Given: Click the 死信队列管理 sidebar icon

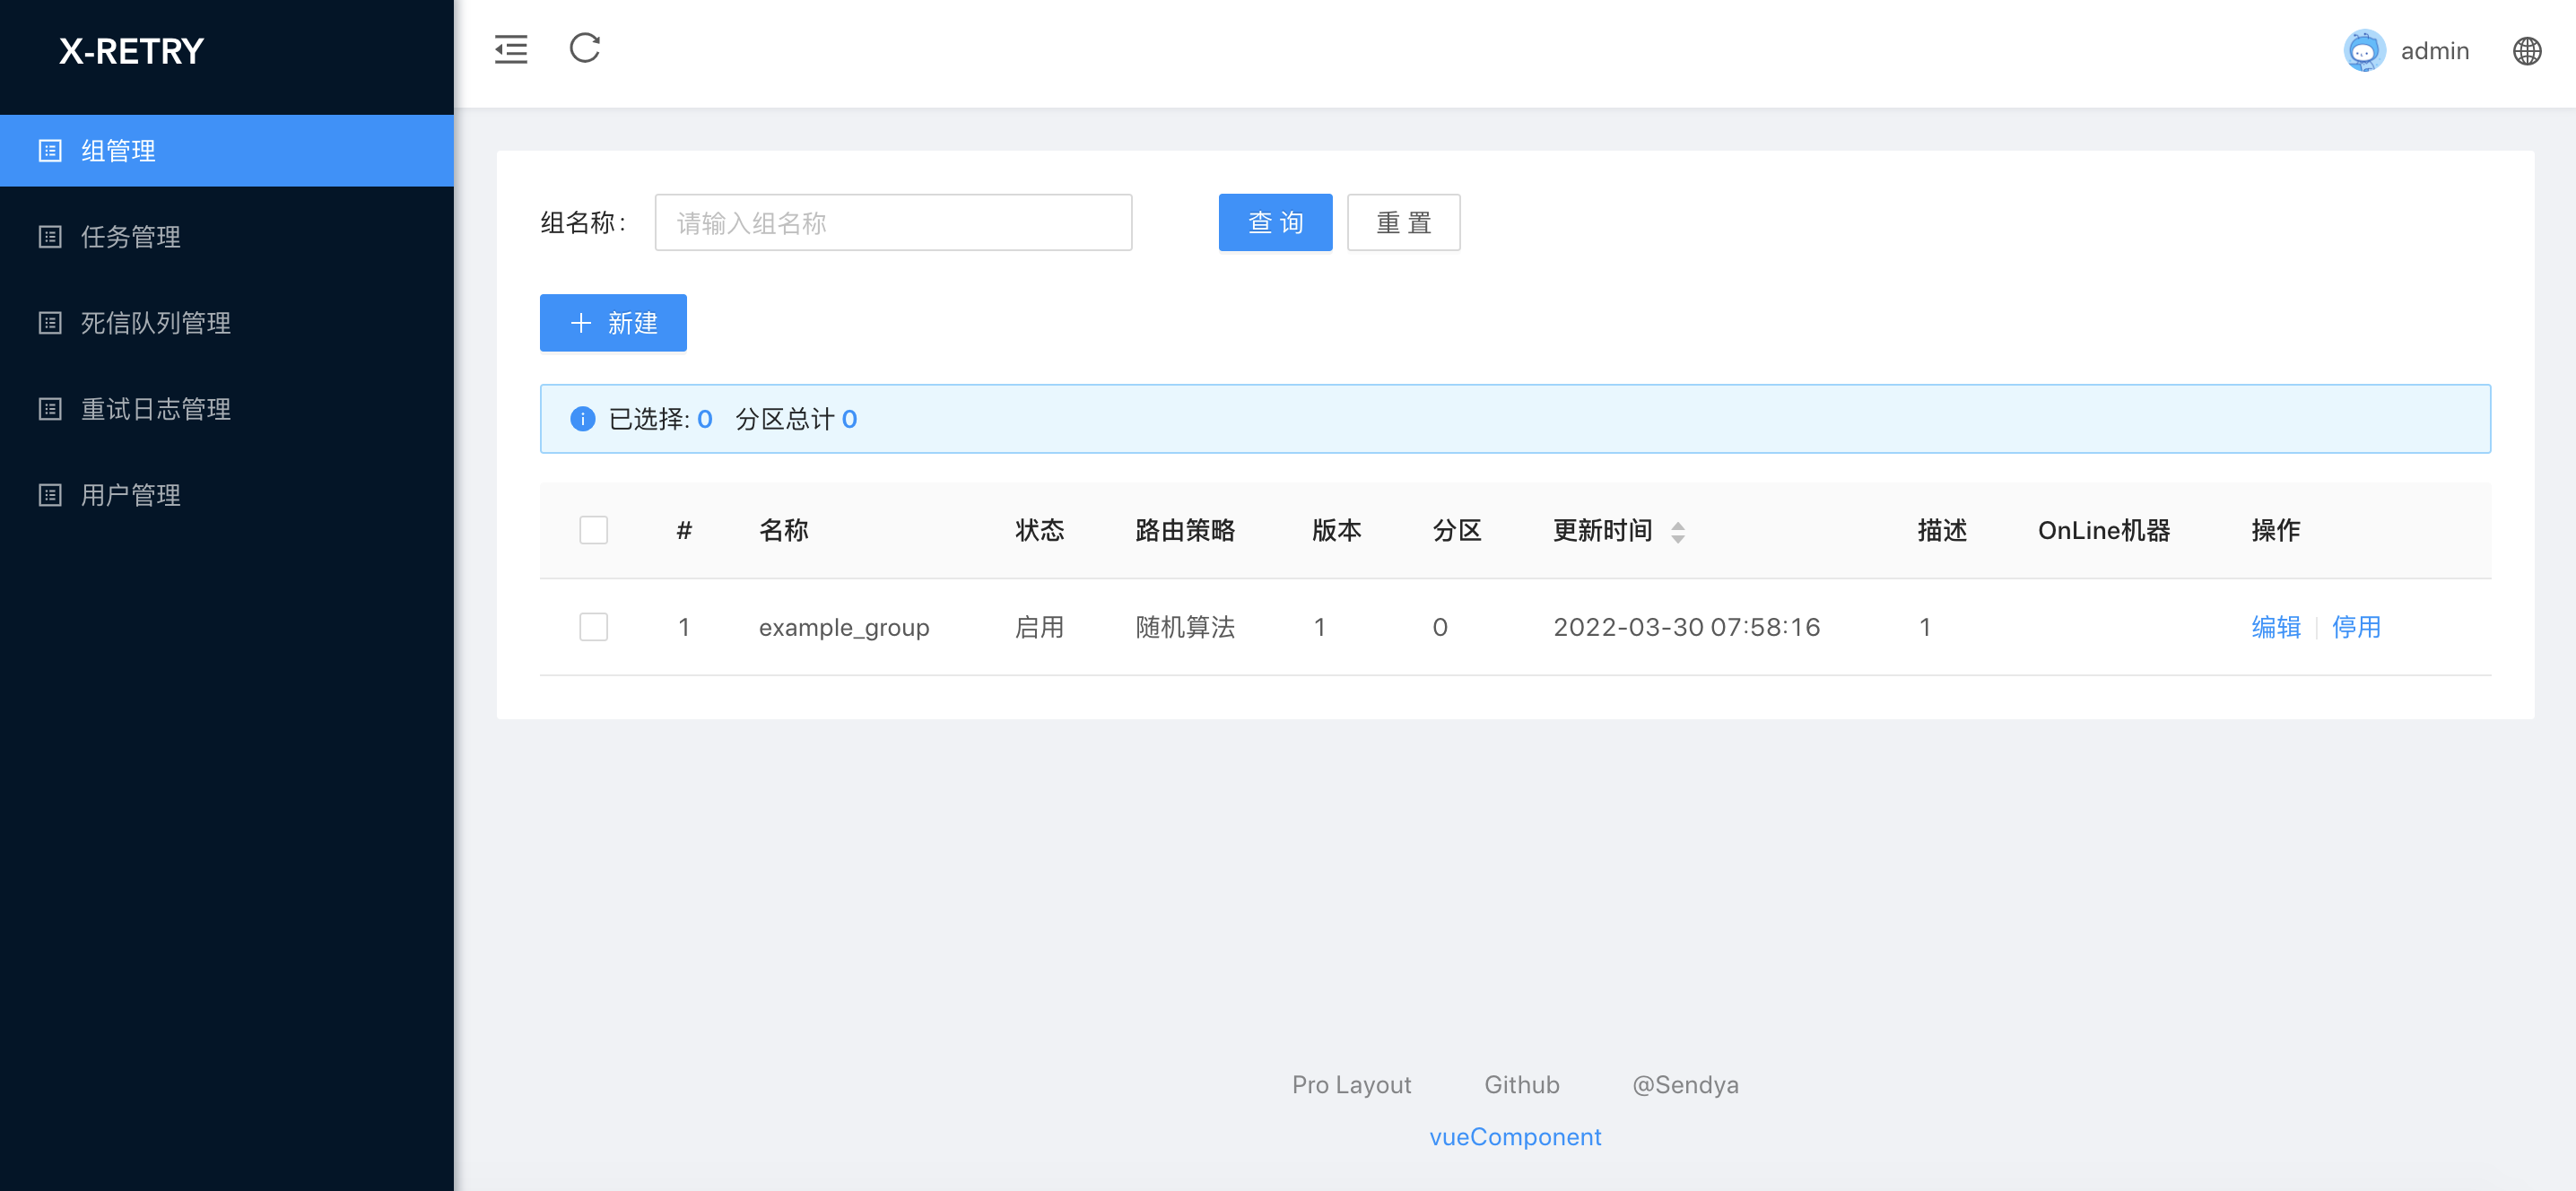Looking at the screenshot, I should tap(50, 323).
